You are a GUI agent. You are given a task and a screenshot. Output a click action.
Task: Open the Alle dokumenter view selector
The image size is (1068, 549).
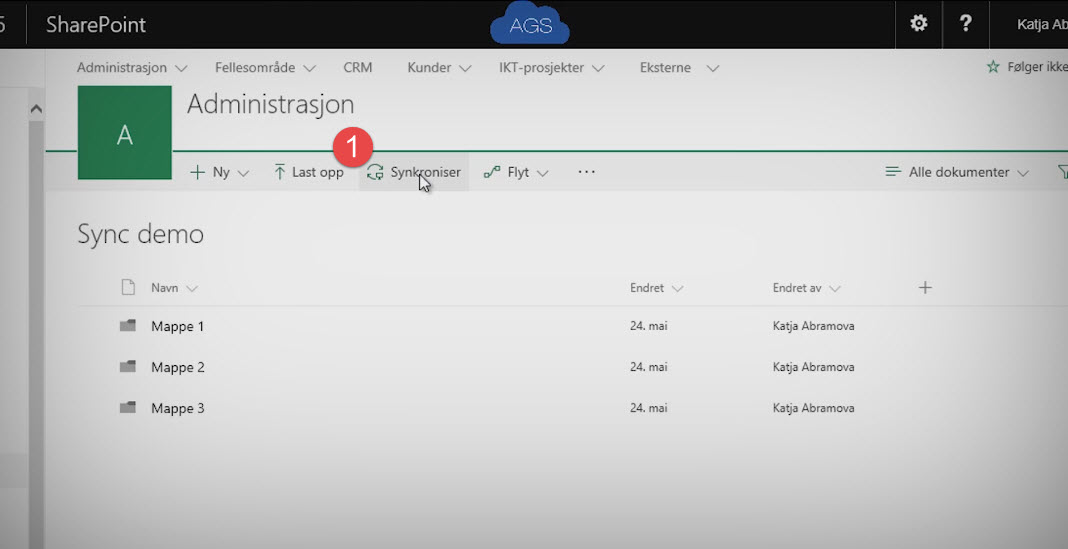(x=957, y=172)
